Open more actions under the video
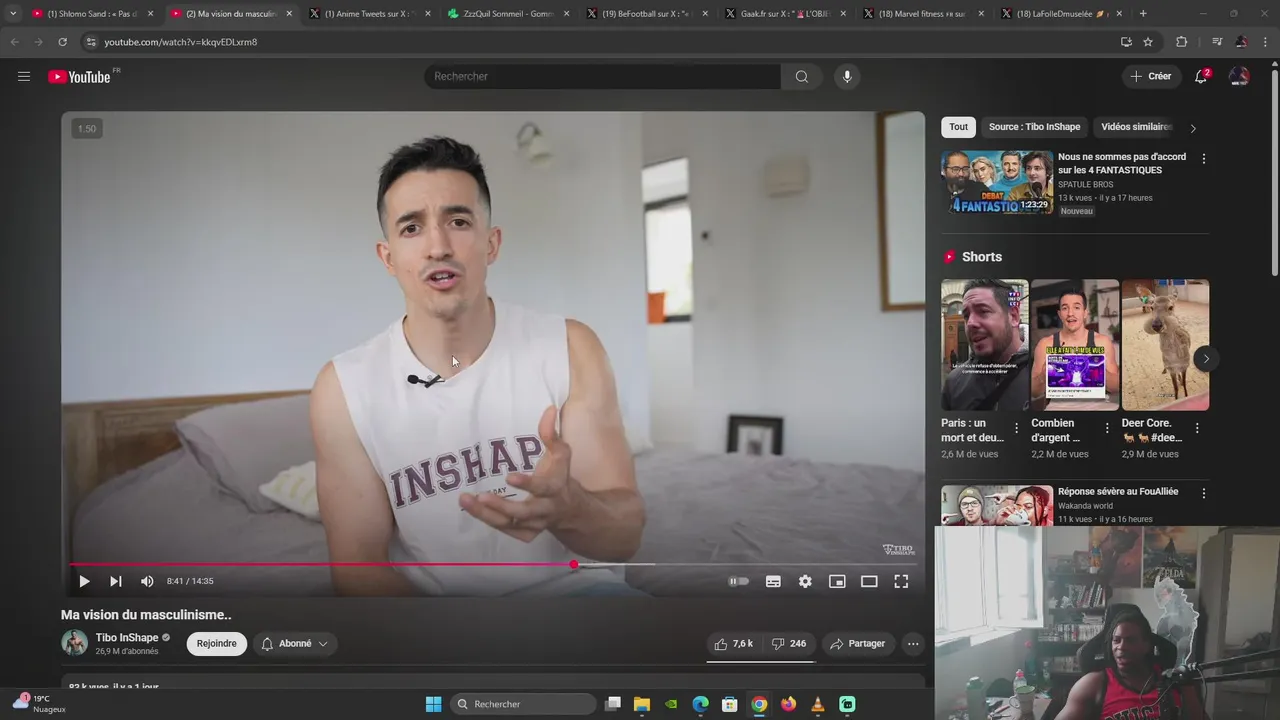 [x=913, y=644]
